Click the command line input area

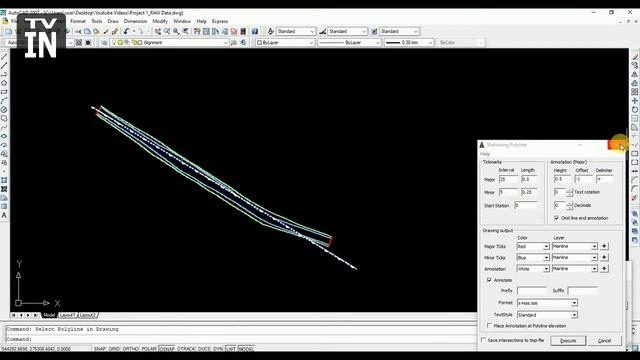[241, 339]
